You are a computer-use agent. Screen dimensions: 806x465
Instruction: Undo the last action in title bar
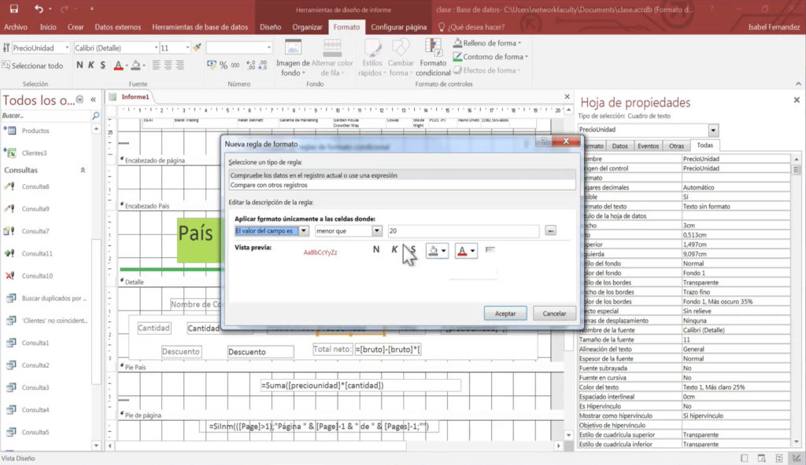tap(39, 9)
